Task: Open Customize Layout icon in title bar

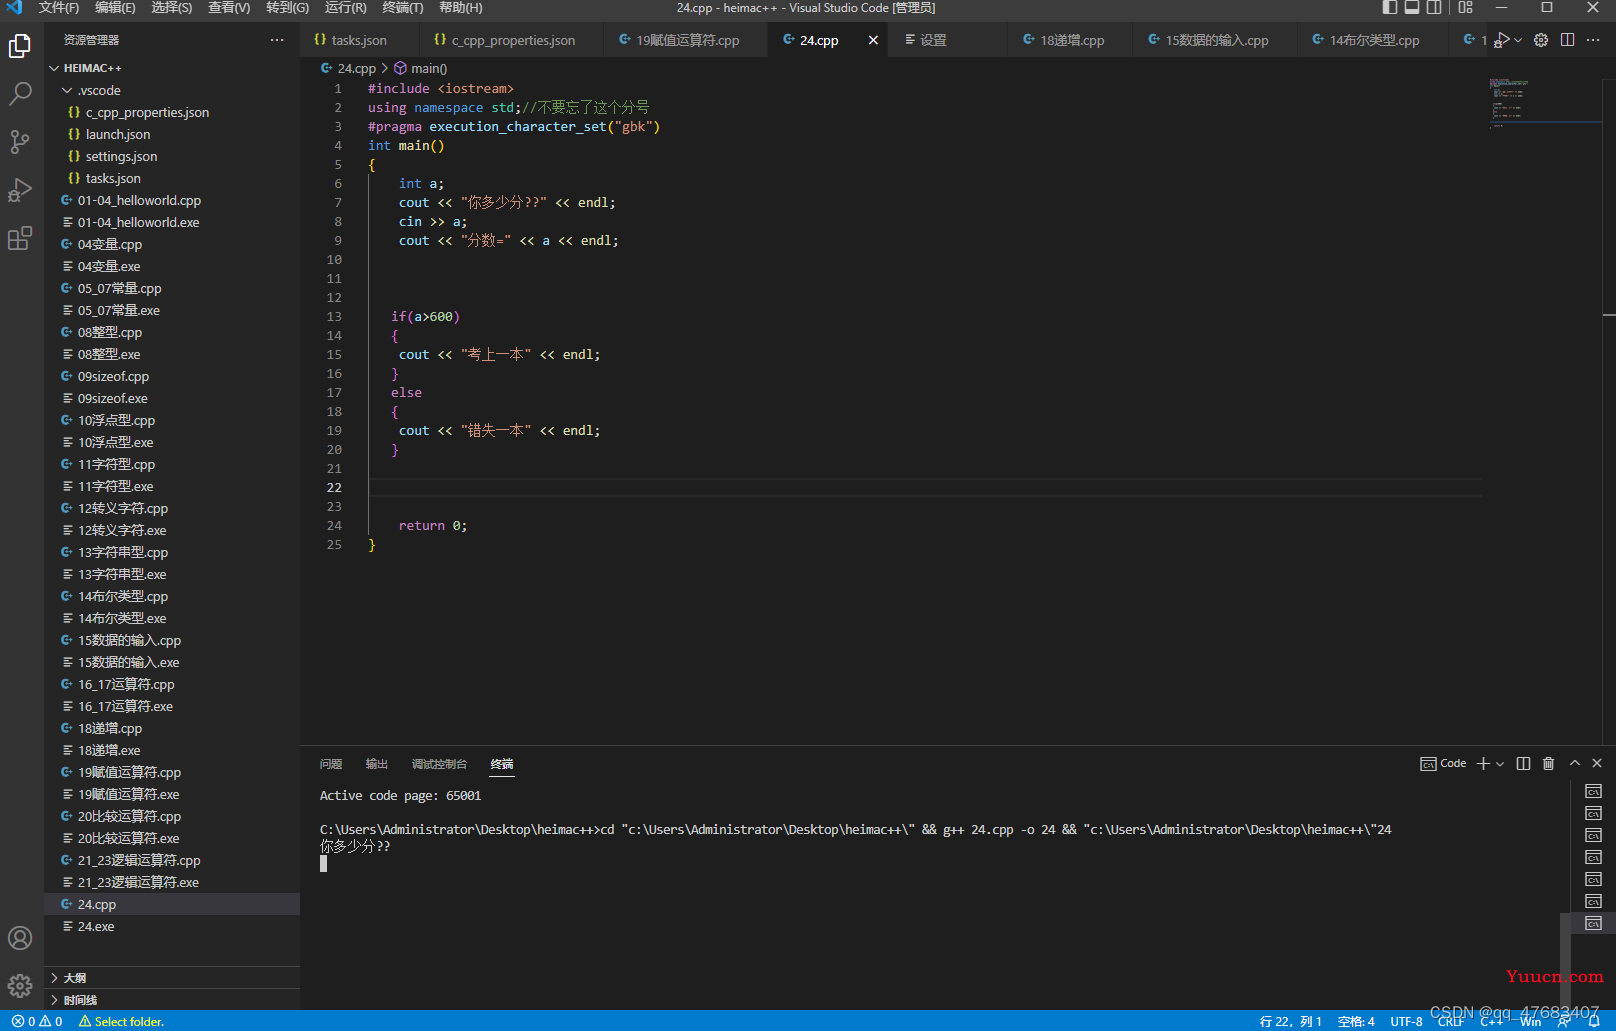Action: (1466, 8)
